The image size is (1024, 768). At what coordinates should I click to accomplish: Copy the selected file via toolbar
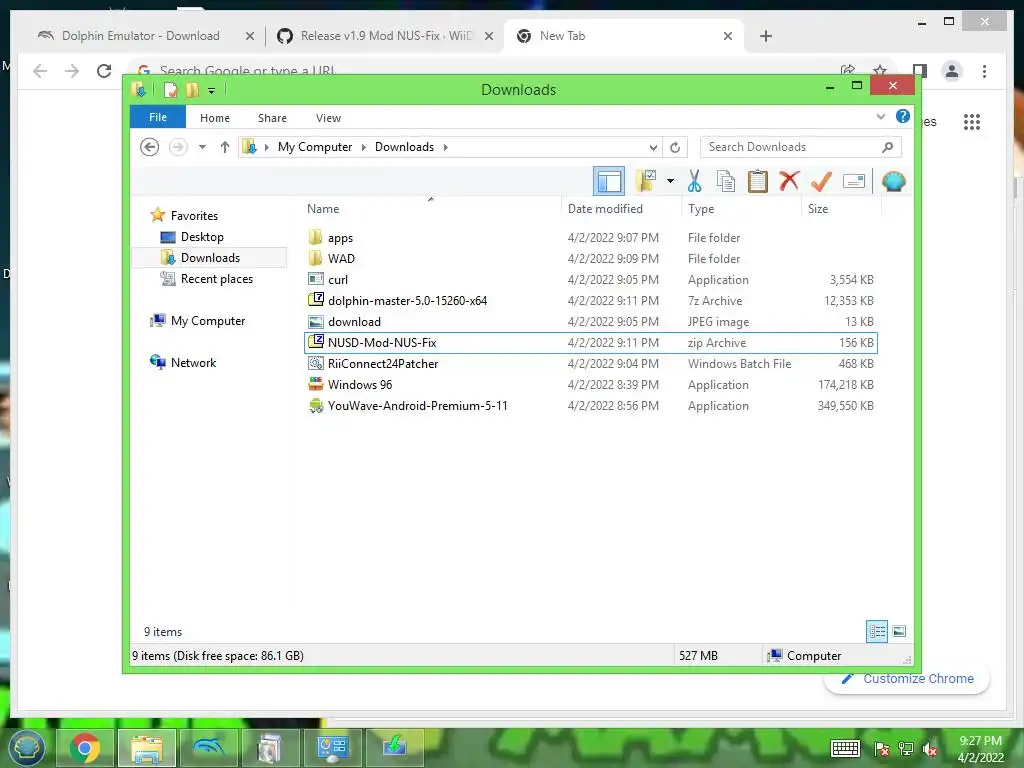click(726, 181)
